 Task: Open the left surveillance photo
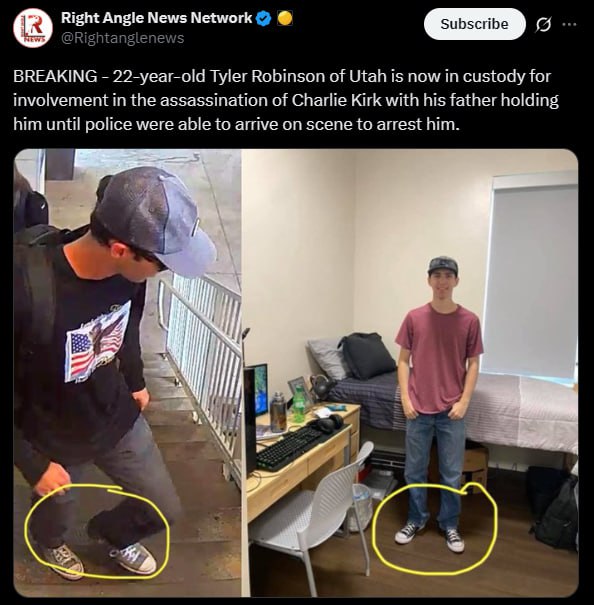tap(127, 372)
